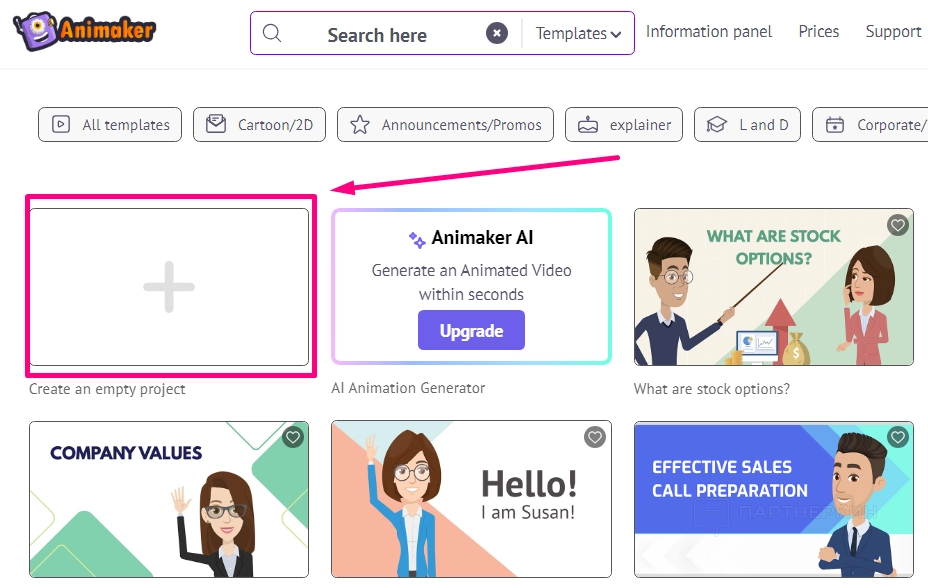Click the AI Animation Generator label

(x=408, y=388)
